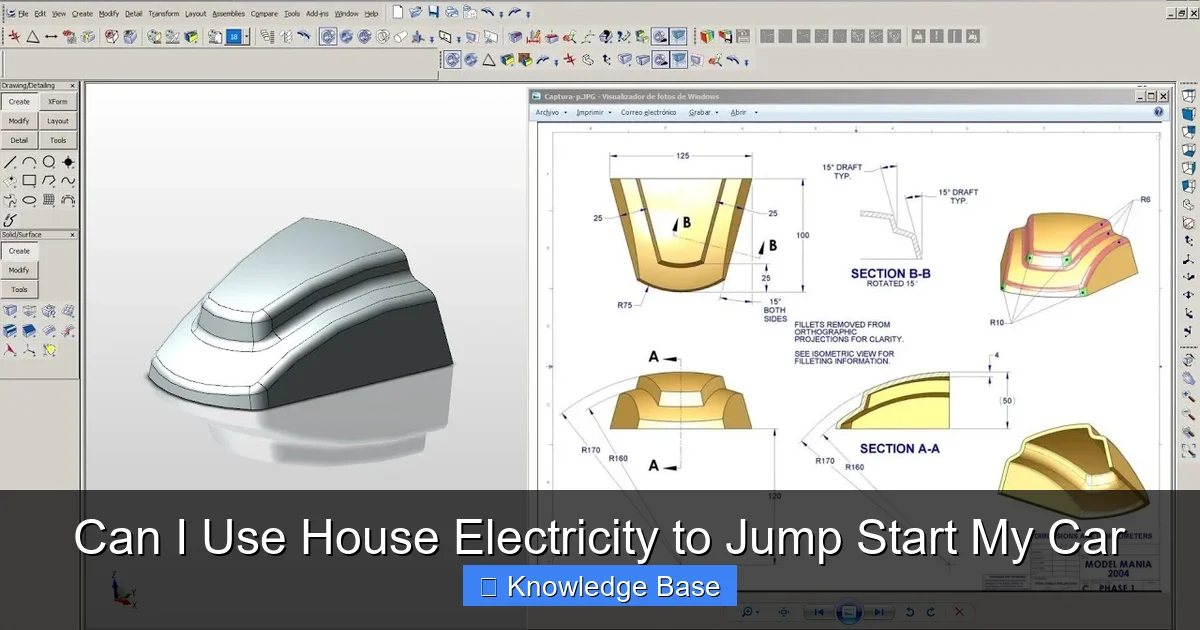Click the blue view cube icon in right toolbar
Viewport: 1200px width, 630px height.
click(x=1188, y=114)
